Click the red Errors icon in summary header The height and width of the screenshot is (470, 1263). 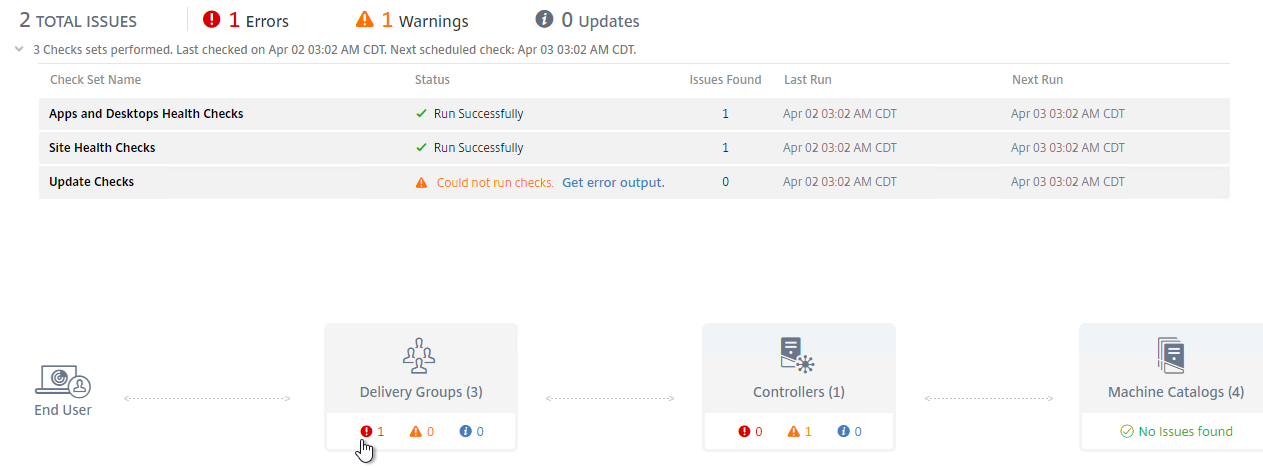tap(211, 19)
